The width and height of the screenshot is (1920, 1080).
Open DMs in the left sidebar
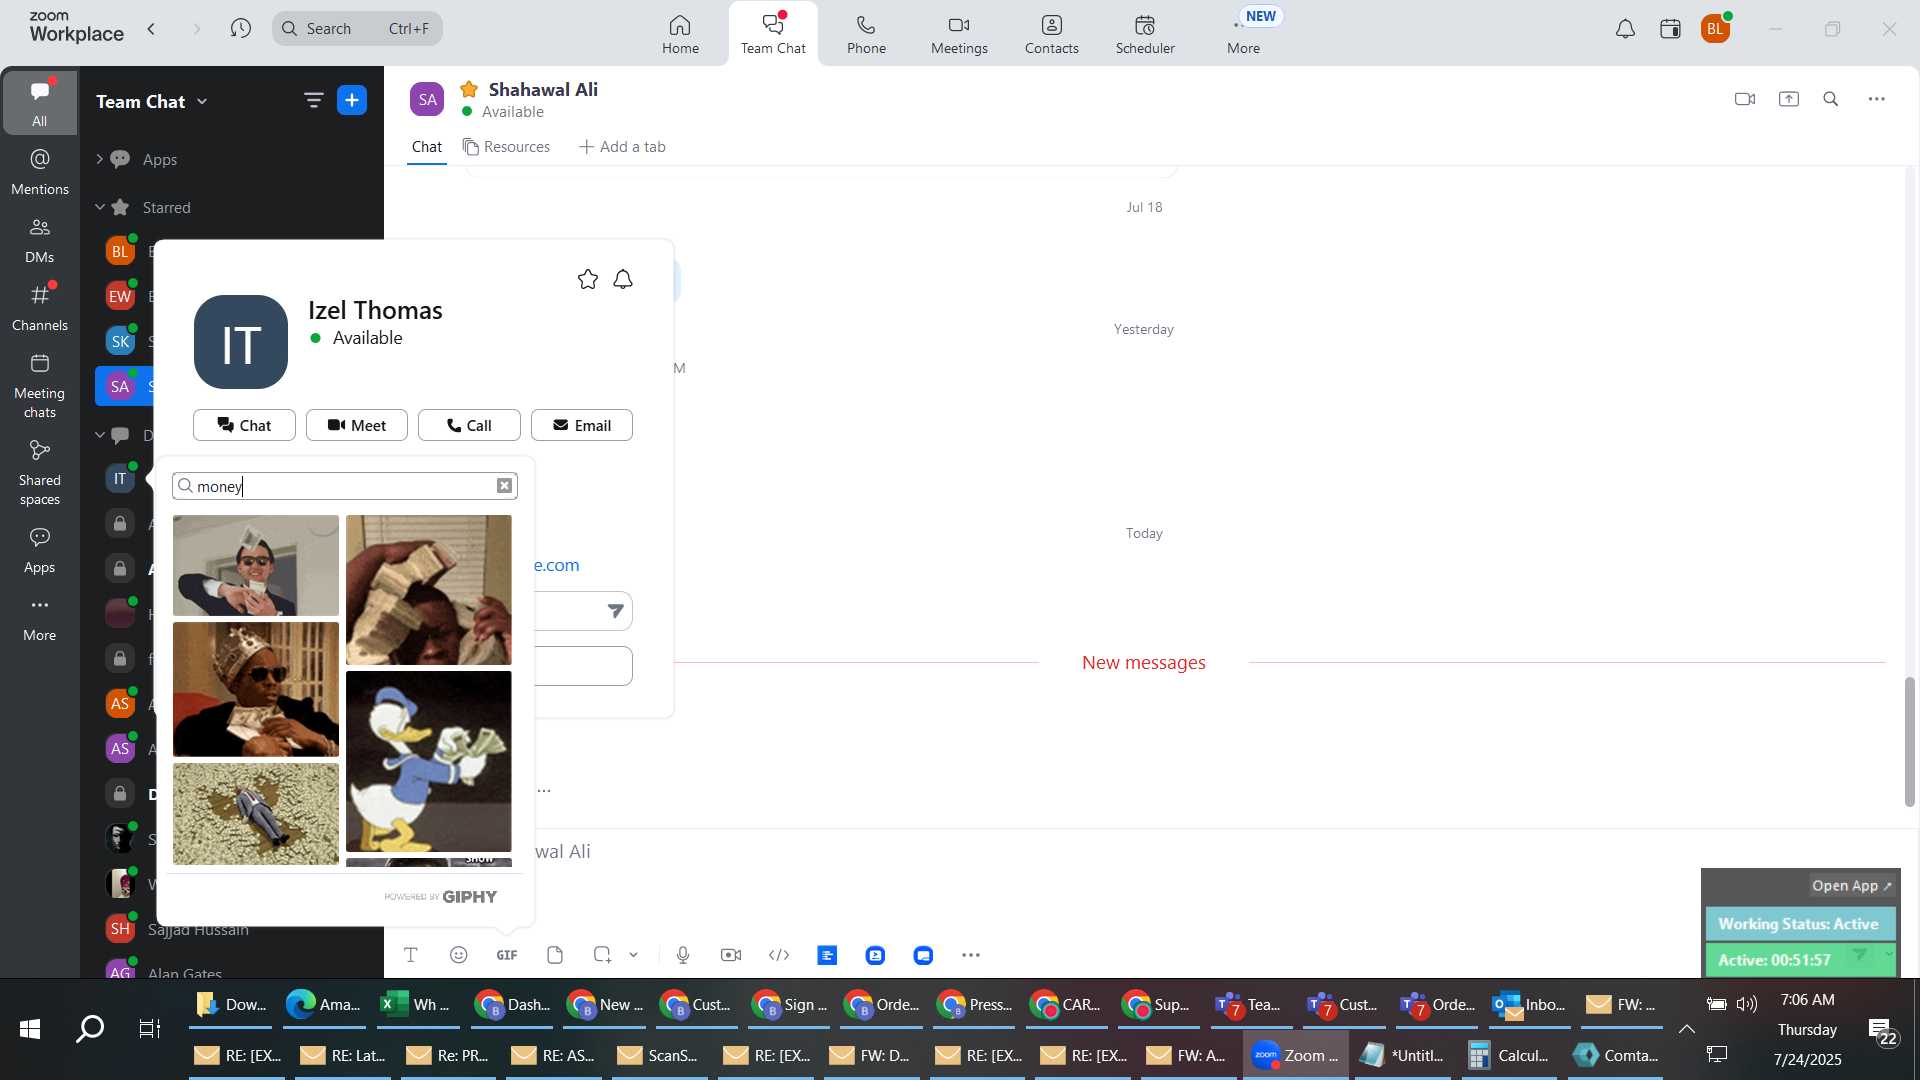click(x=39, y=240)
